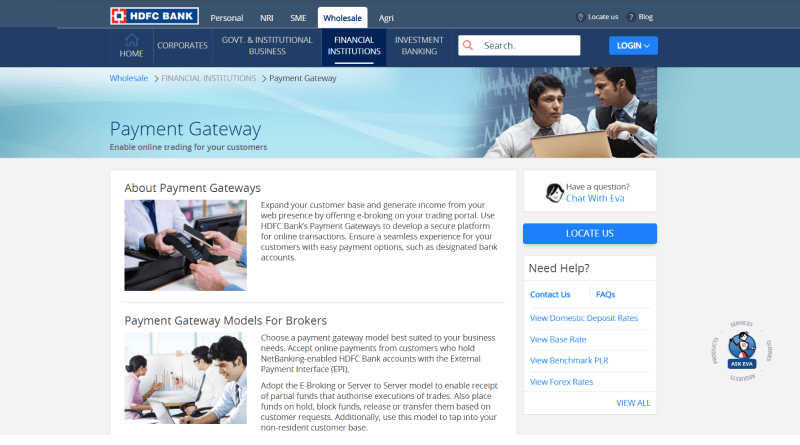Open Contact Us link
This screenshot has width=800, height=445.
[x=550, y=294]
